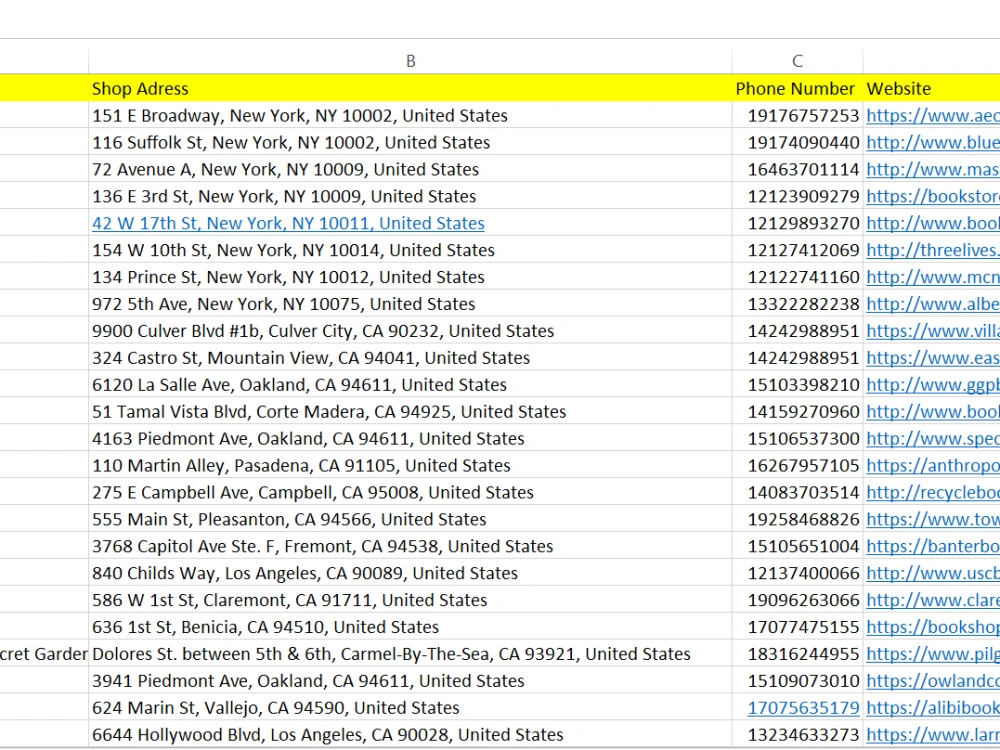Open website link in 840 Childs Way row
The image size is (1000, 750).
(932, 573)
